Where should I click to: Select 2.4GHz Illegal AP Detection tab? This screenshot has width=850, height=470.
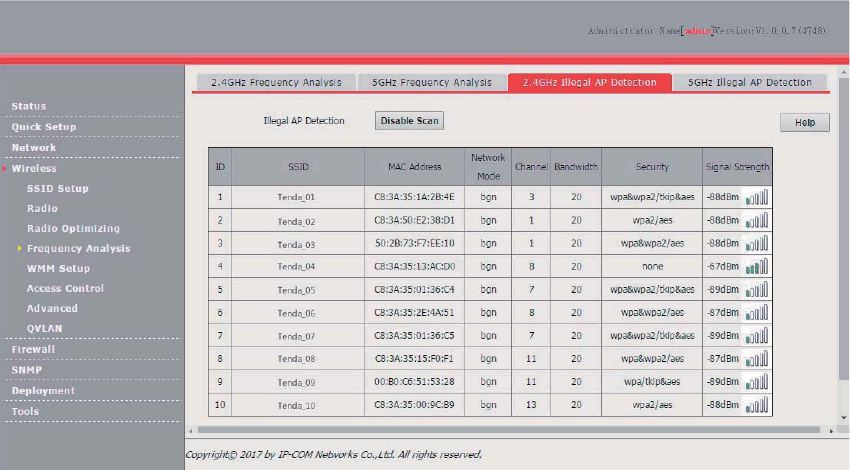pyautogui.click(x=590, y=82)
